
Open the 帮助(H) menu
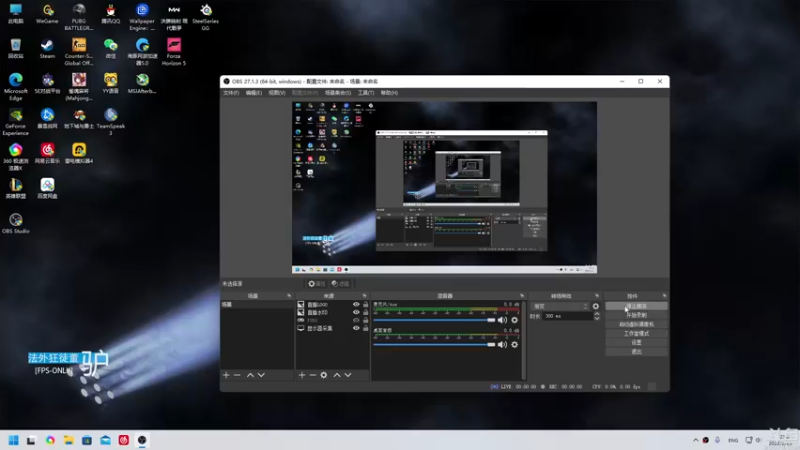[x=389, y=93]
